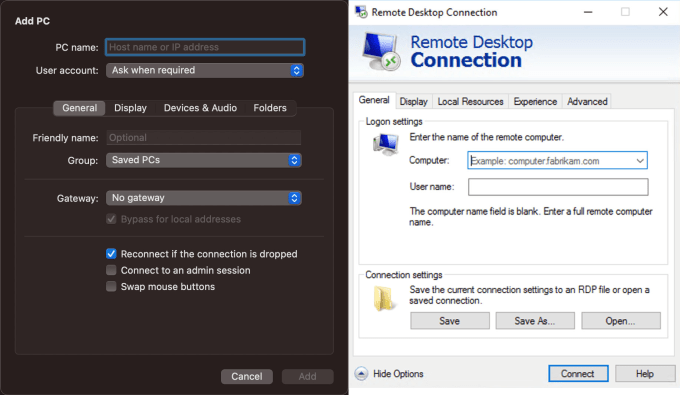Enable Connect to an admin session

coord(111,270)
